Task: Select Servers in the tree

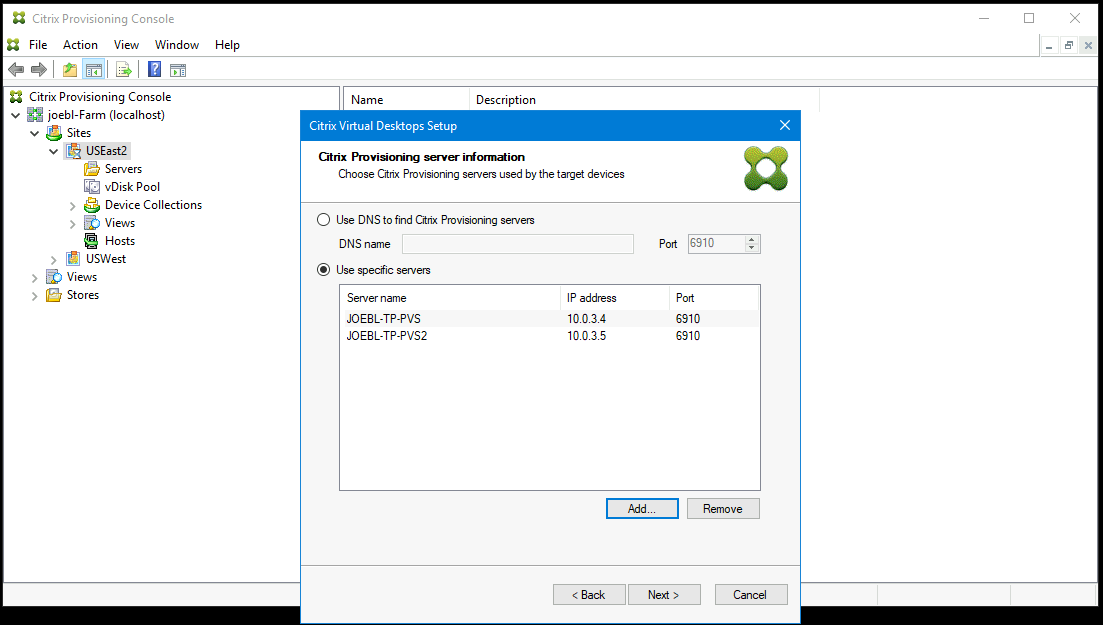Action: [123, 169]
